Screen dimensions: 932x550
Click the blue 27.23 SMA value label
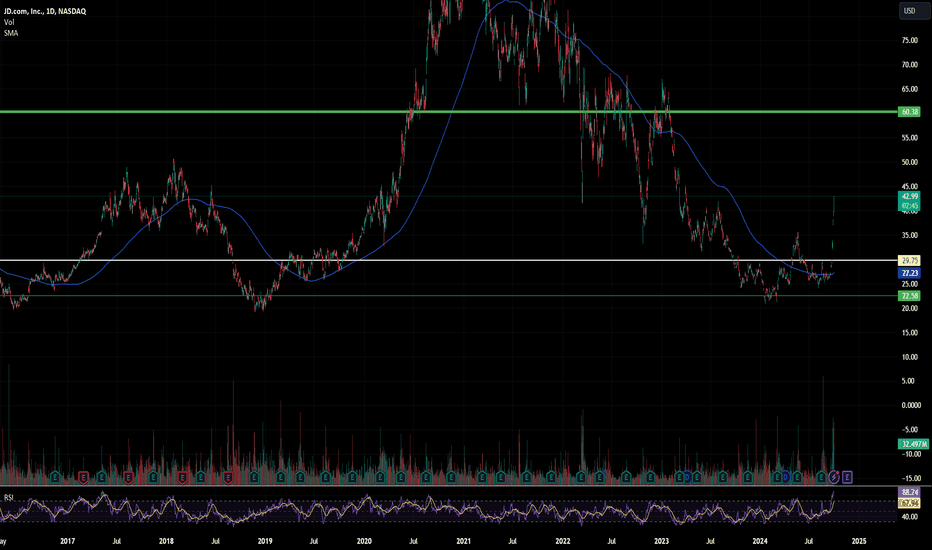[909, 273]
